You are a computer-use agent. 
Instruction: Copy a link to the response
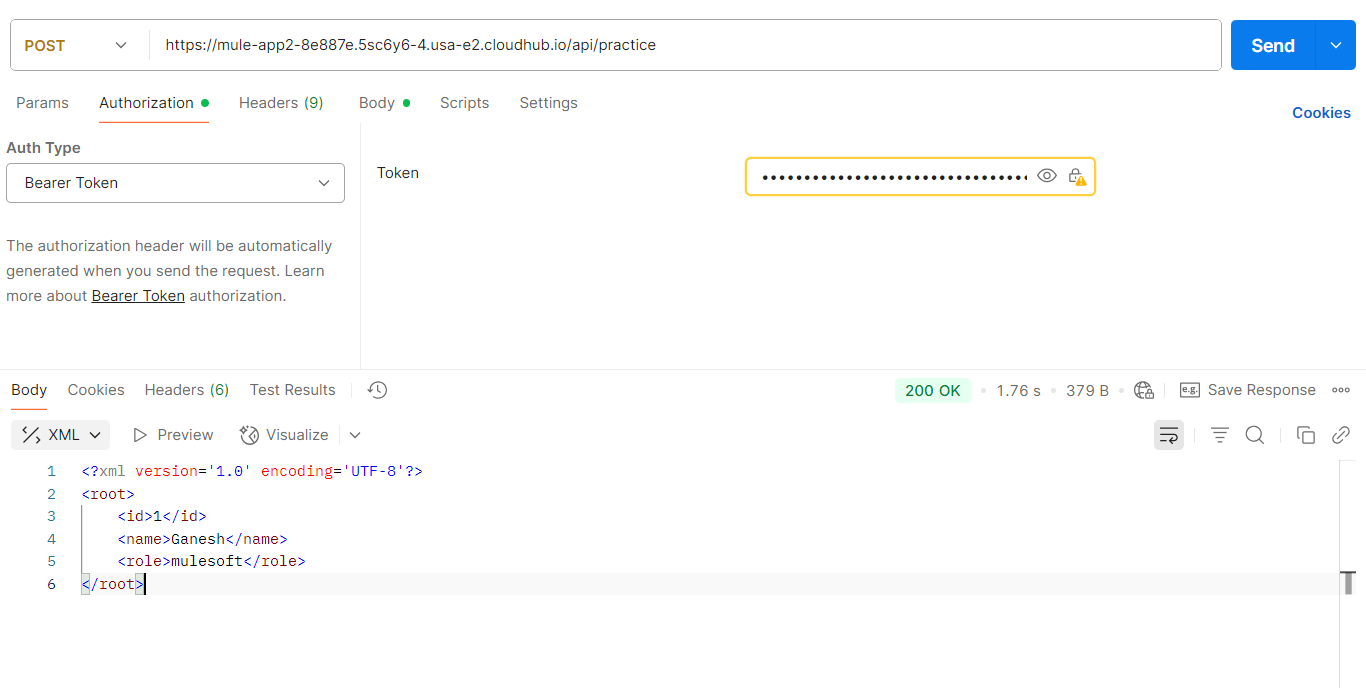[x=1341, y=434]
